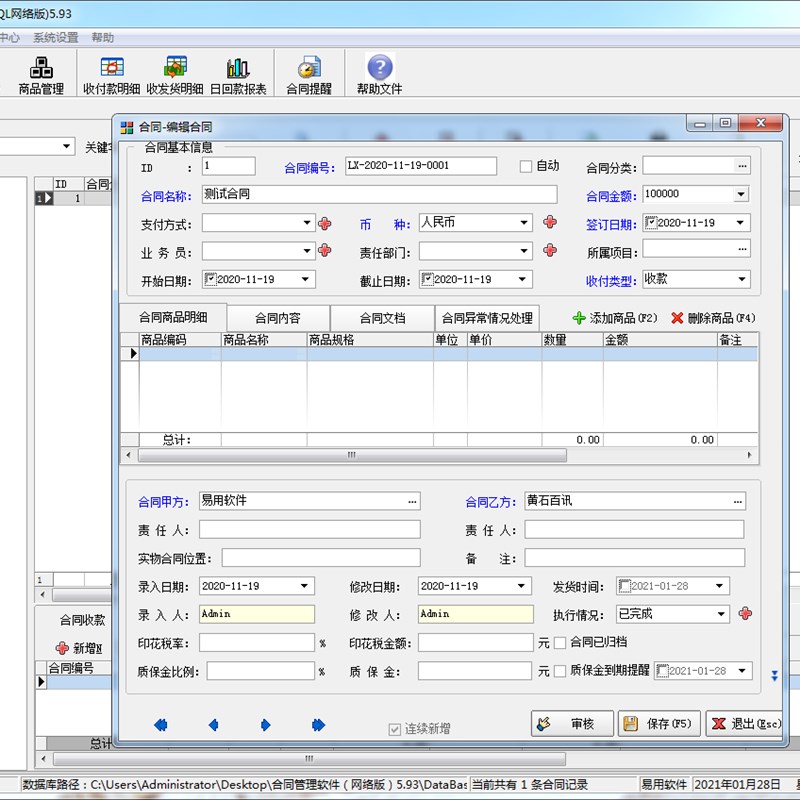
Task: Enable the 自动 checkbox beside 合同编号
Action: (x=524, y=166)
